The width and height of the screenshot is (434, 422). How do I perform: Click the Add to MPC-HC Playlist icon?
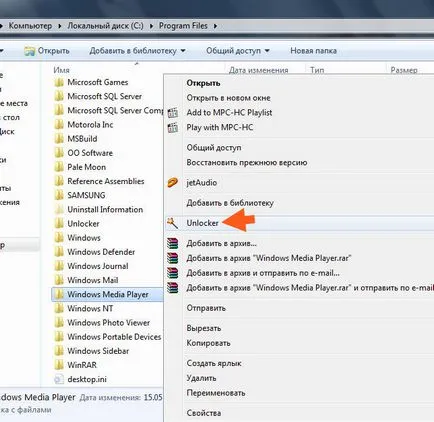pyautogui.click(x=172, y=113)
